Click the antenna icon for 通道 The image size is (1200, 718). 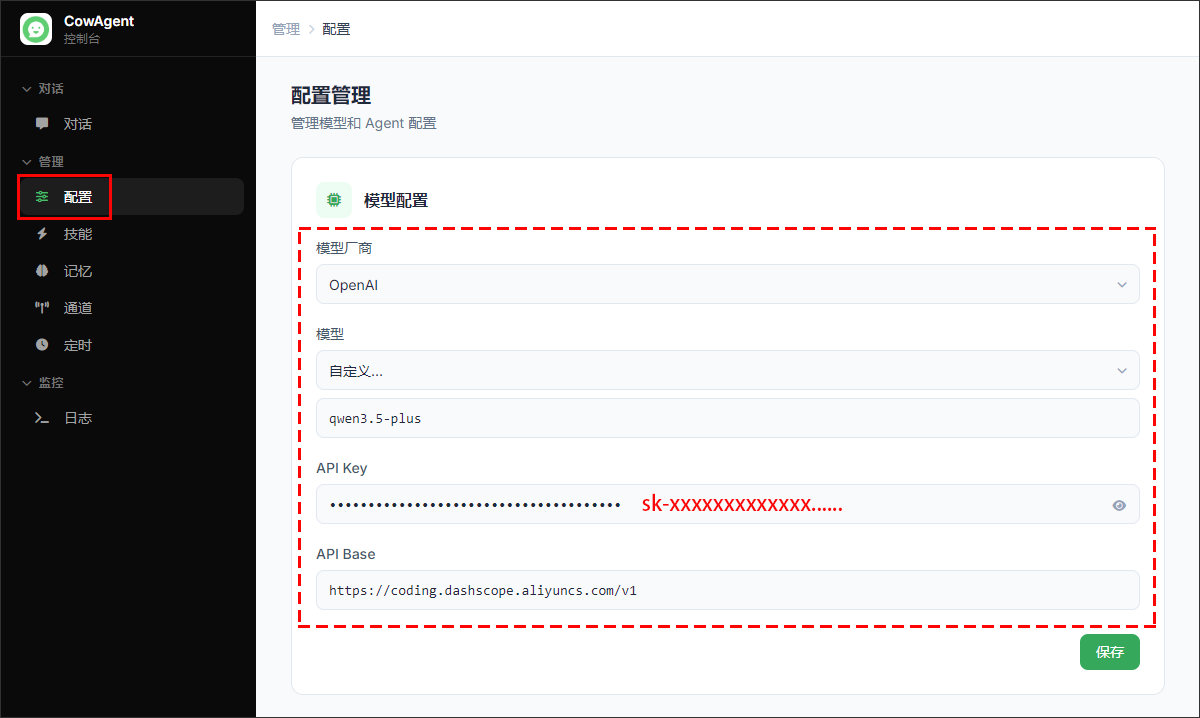pyautogui.click(x=42, y=308)
